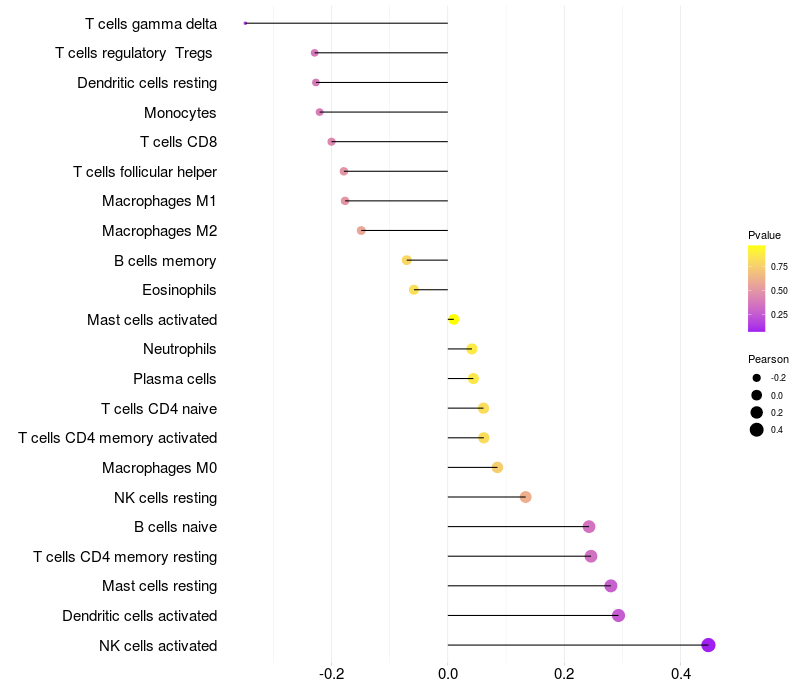Click the 0.0 x-axis tick label
Screen dimensions: 800x700
pyautogui.click(x=448, y=675)
